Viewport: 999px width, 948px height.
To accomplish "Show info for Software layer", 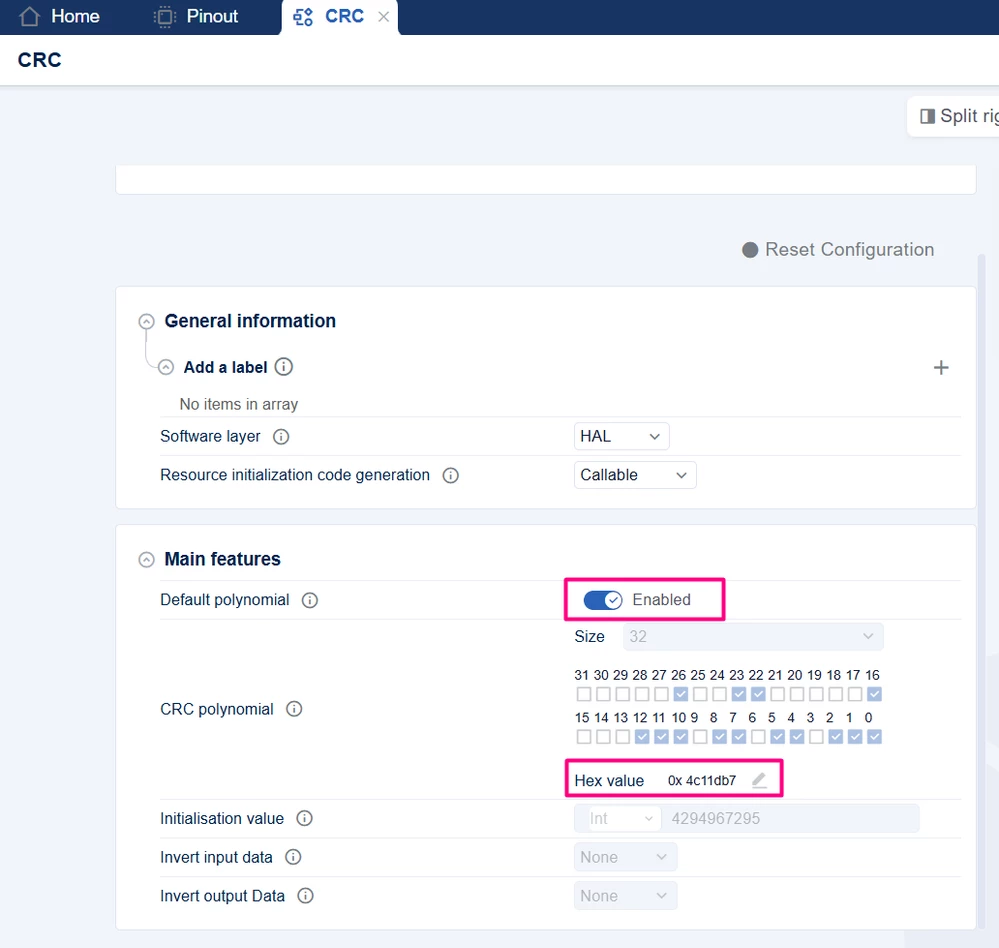I will tap(281, 436).
